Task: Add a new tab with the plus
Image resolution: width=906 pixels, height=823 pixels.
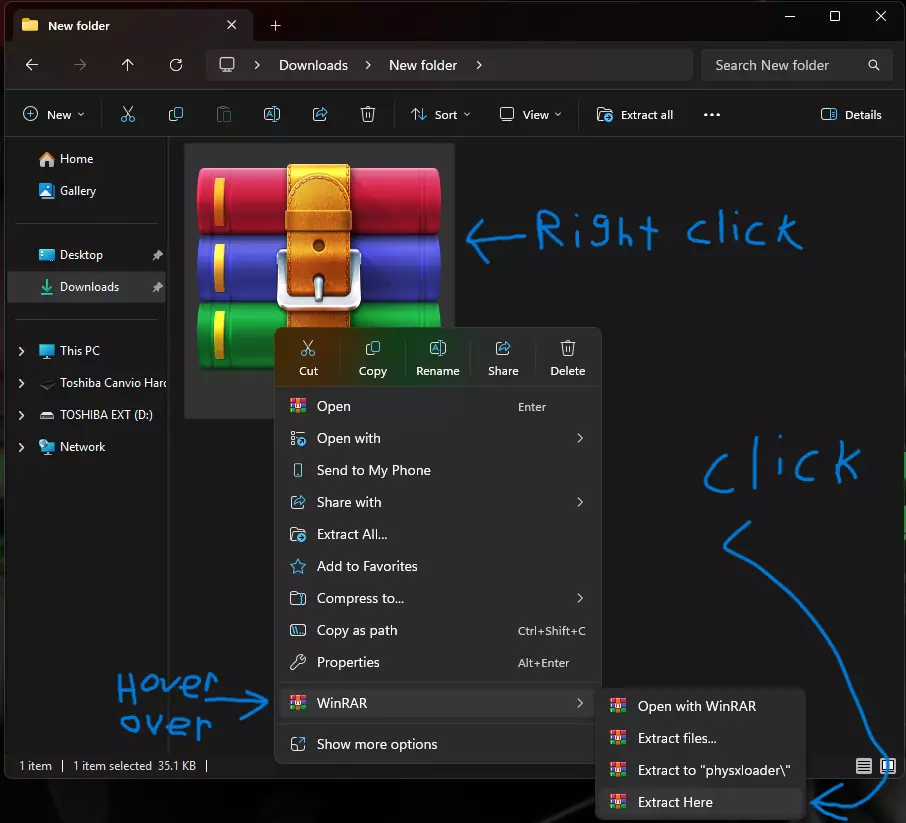Action: click(x=276, y=25)
